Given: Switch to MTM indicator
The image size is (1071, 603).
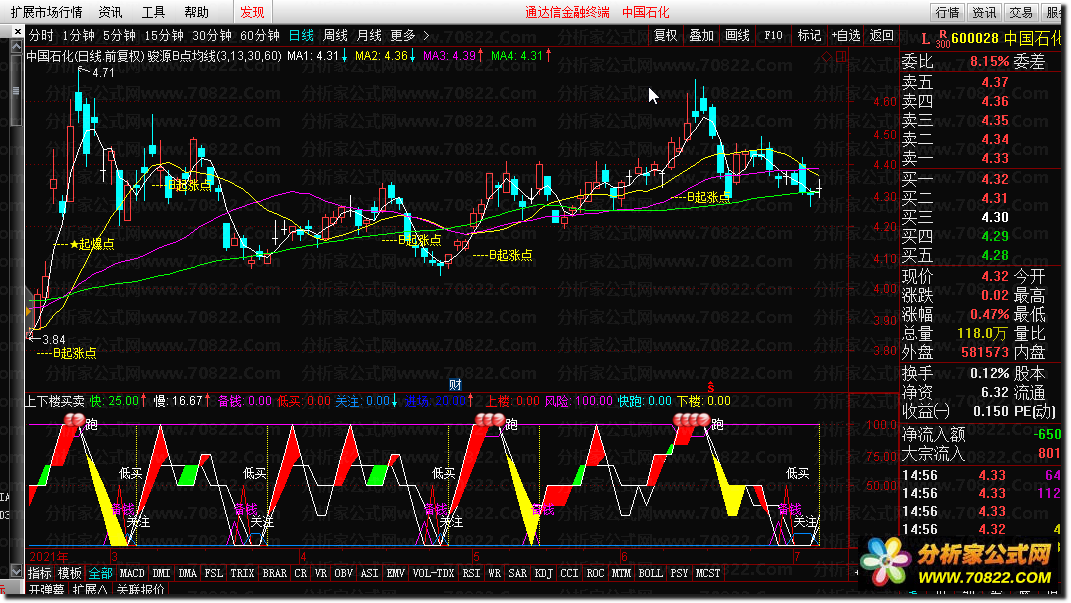Looking at the screenshot, I should click(622, 574).
